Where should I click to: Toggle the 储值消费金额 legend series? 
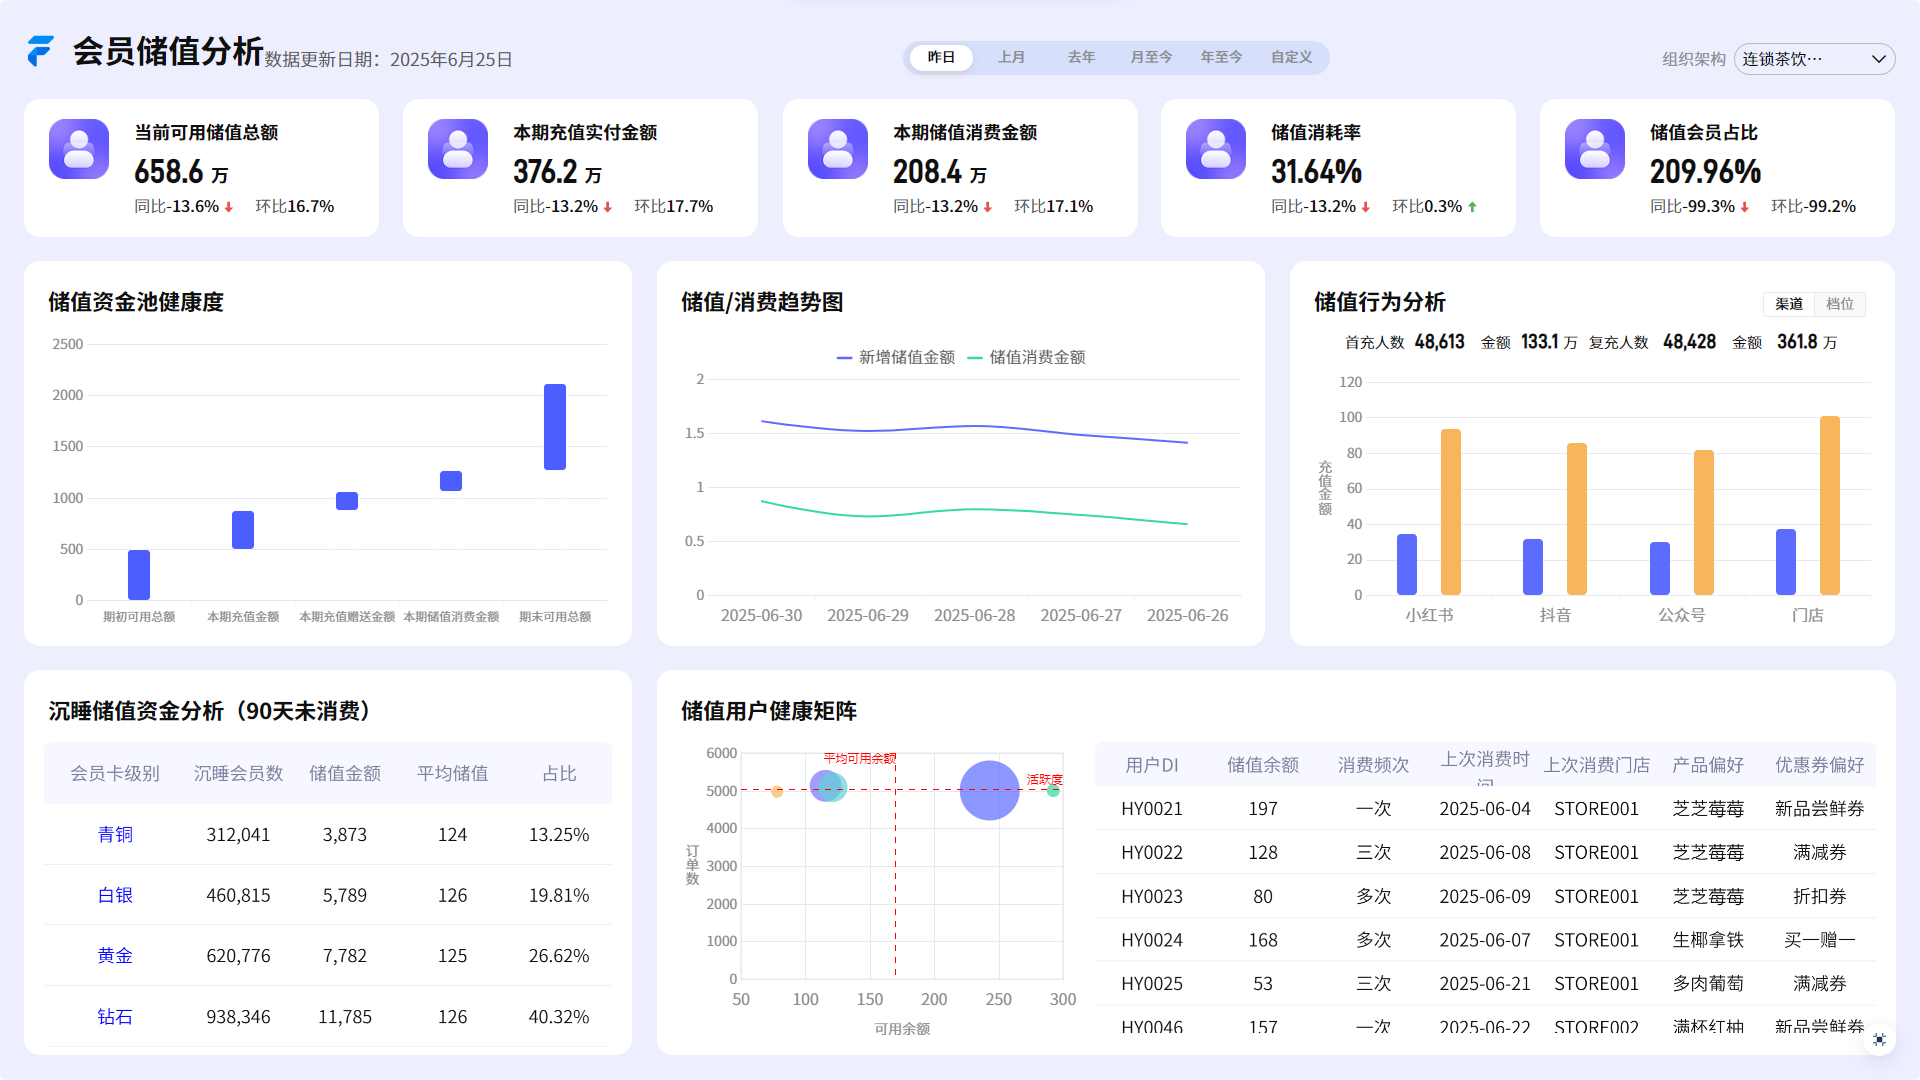[1027, 357]
